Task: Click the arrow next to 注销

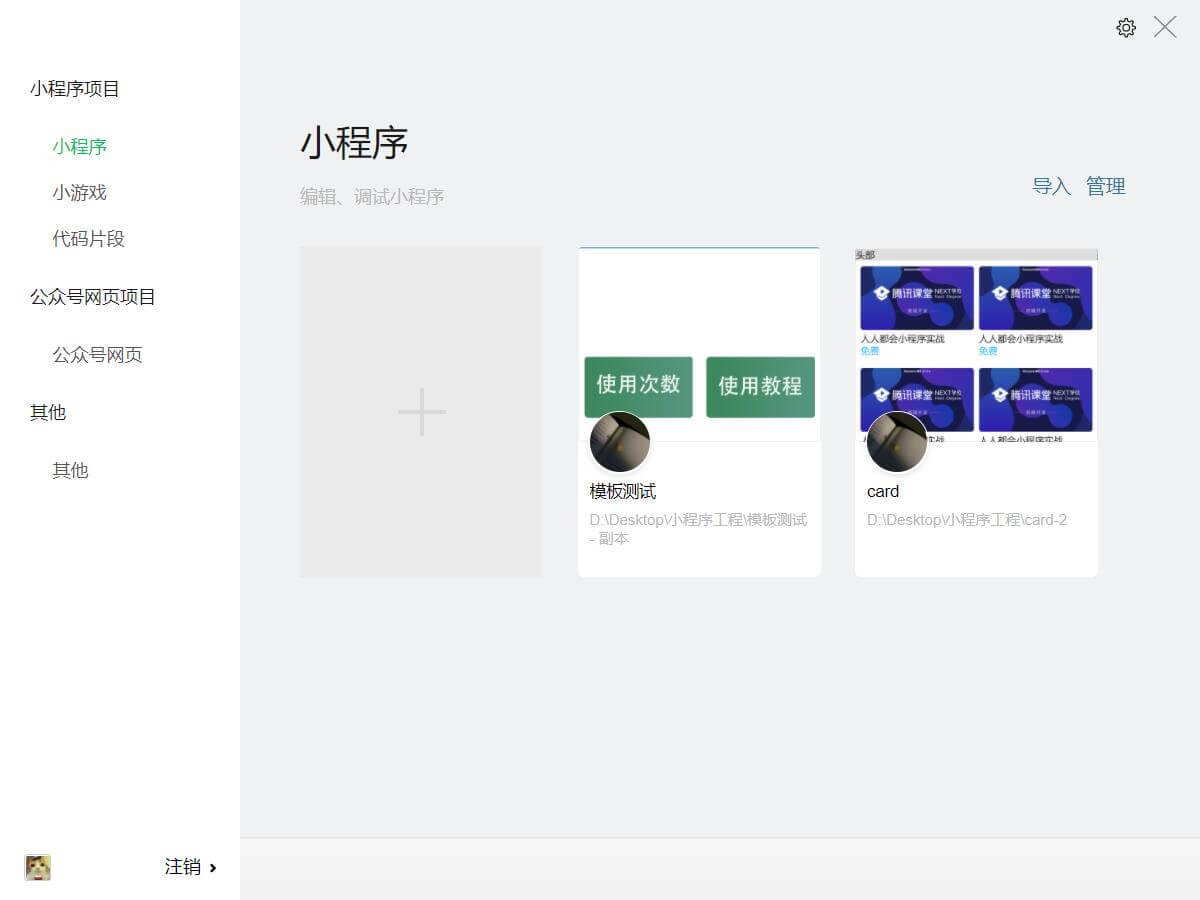Action: (x=213, y=868)
